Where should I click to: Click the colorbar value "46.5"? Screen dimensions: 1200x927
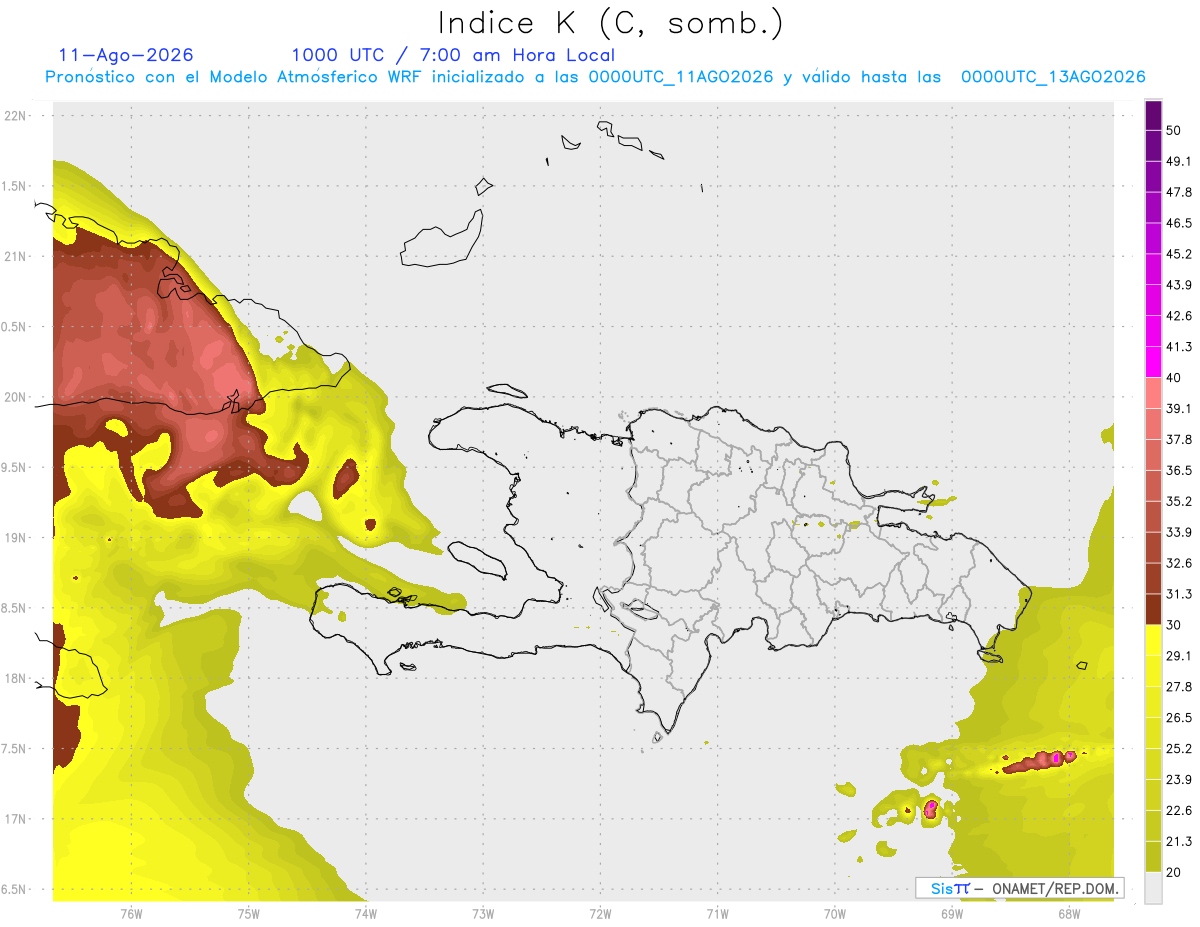tap(1179, 223)
